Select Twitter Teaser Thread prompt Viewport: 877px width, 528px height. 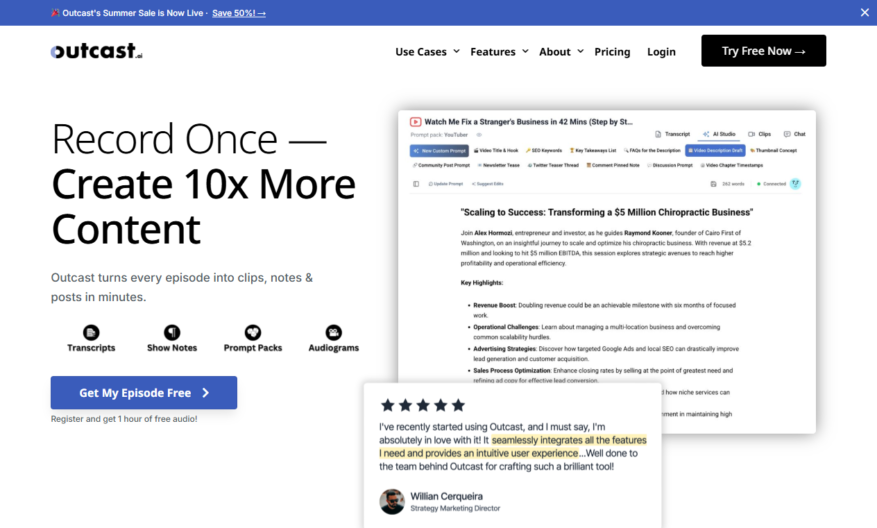[553, 166]
